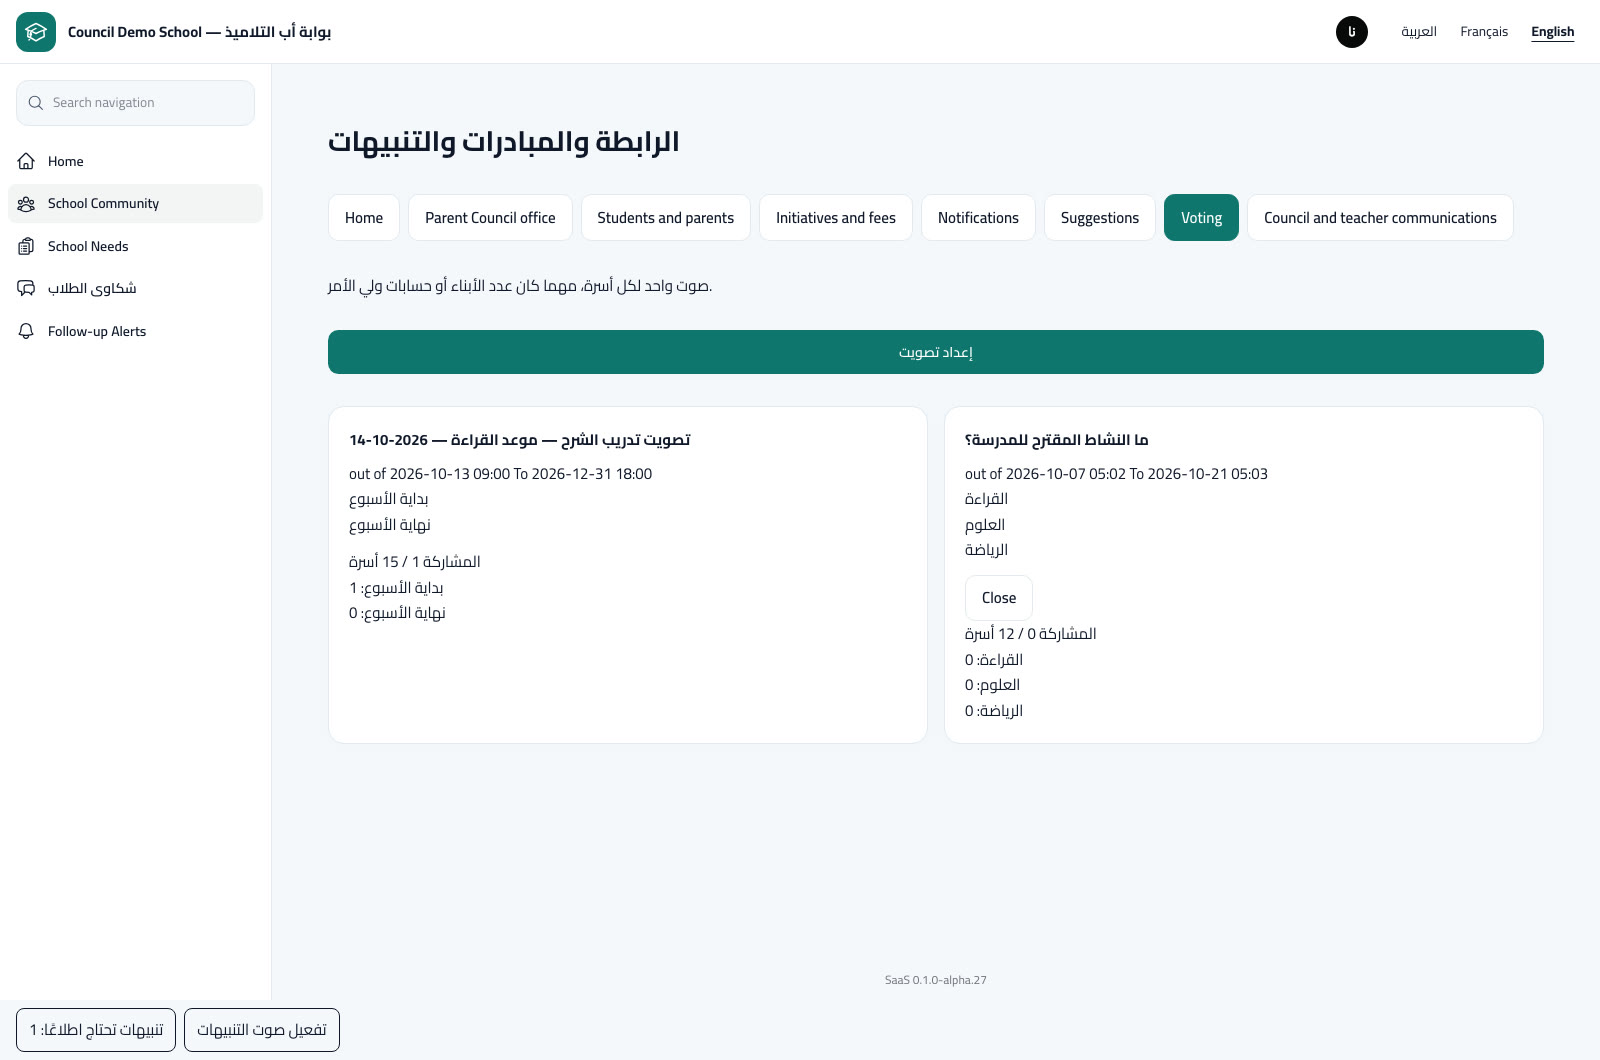Click the تنبيهات تحتاج اطلاعًا: 1 button

pyautogui.click(x=96, y=1030)
